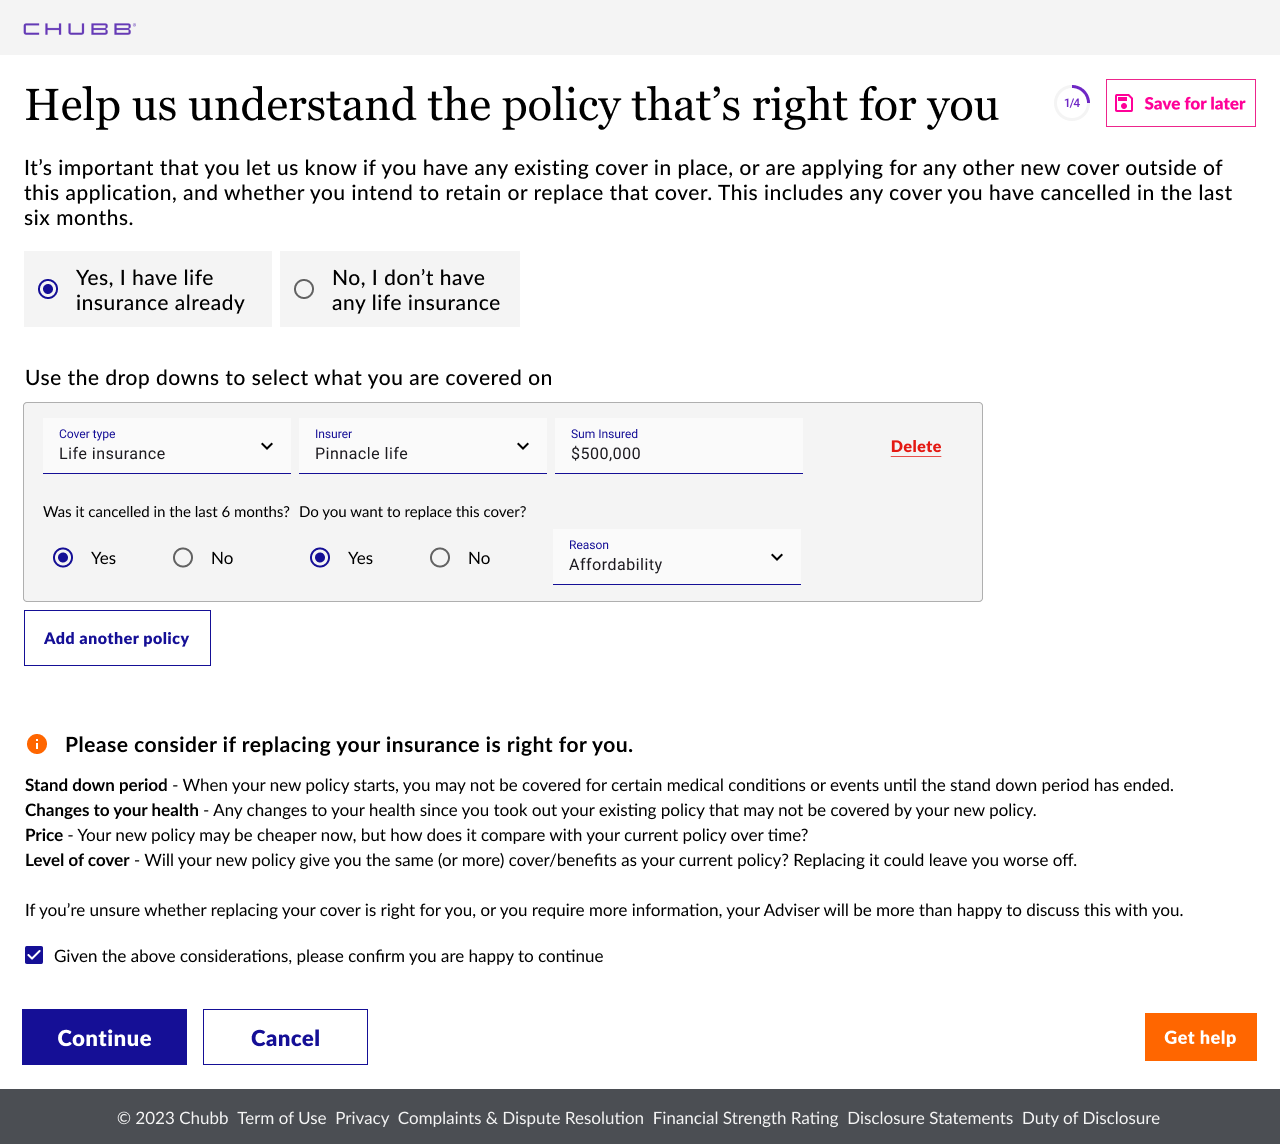Open the Privacy footer link
The width and height of the screenshot is (1280, 1144).
pos(362,1118)
